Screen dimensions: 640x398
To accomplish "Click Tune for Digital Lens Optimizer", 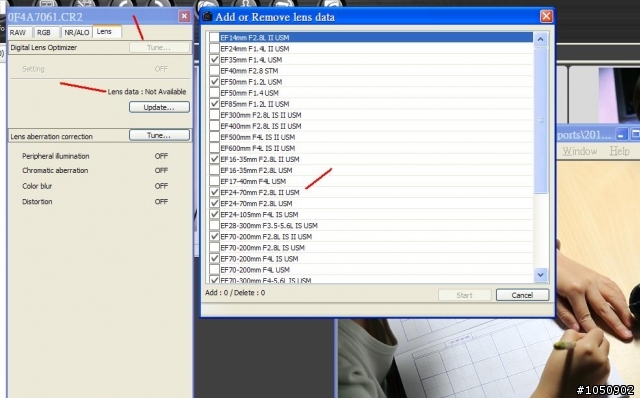I will tap(159, 47).
